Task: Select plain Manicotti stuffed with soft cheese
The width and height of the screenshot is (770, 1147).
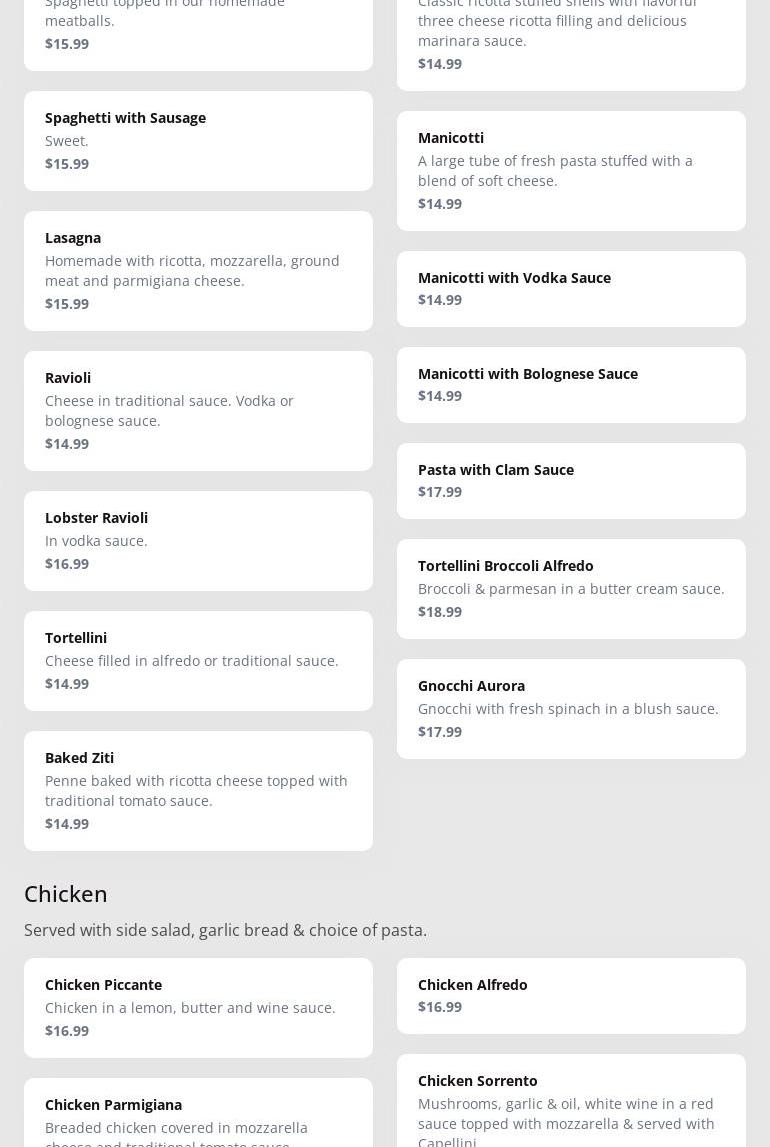Action: click(571, 170)
